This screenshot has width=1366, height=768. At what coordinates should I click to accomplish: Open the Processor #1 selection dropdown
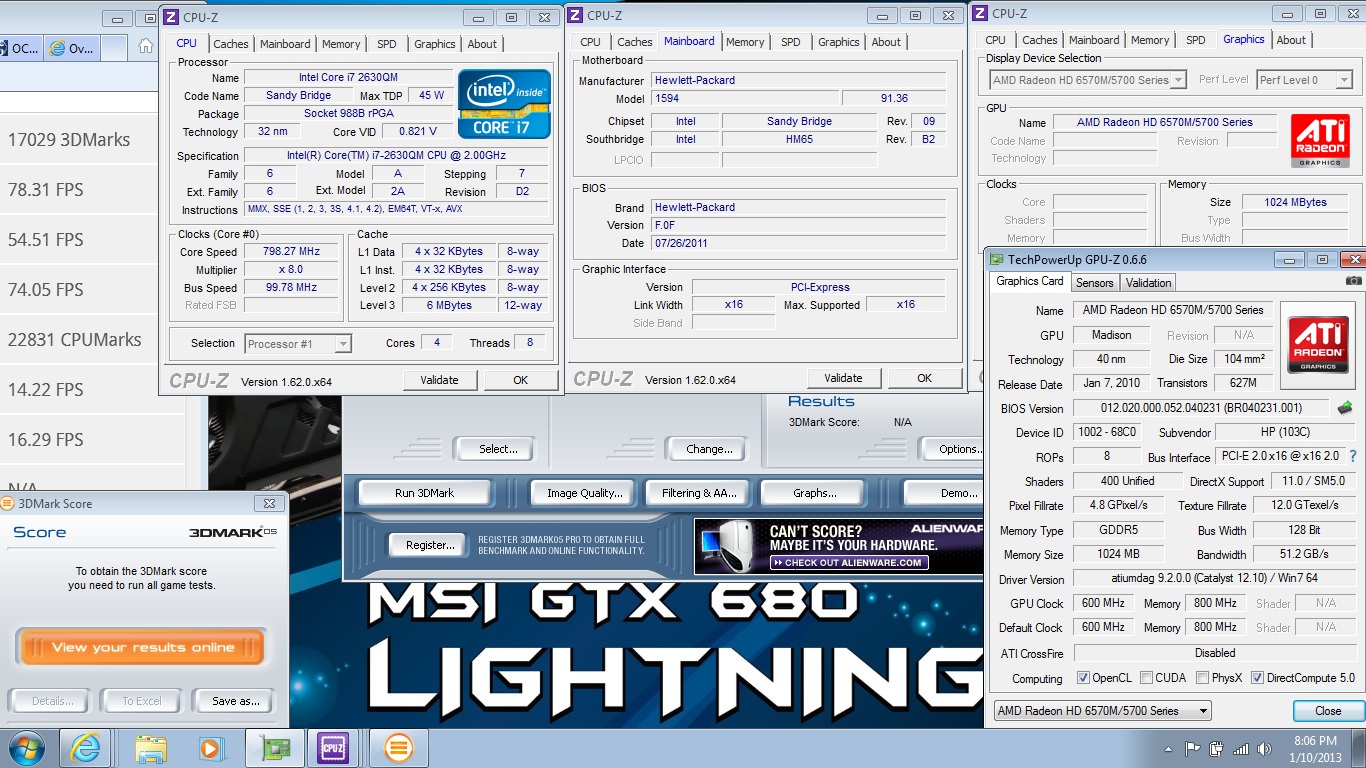pyautogui.click(x=298, y=343)
